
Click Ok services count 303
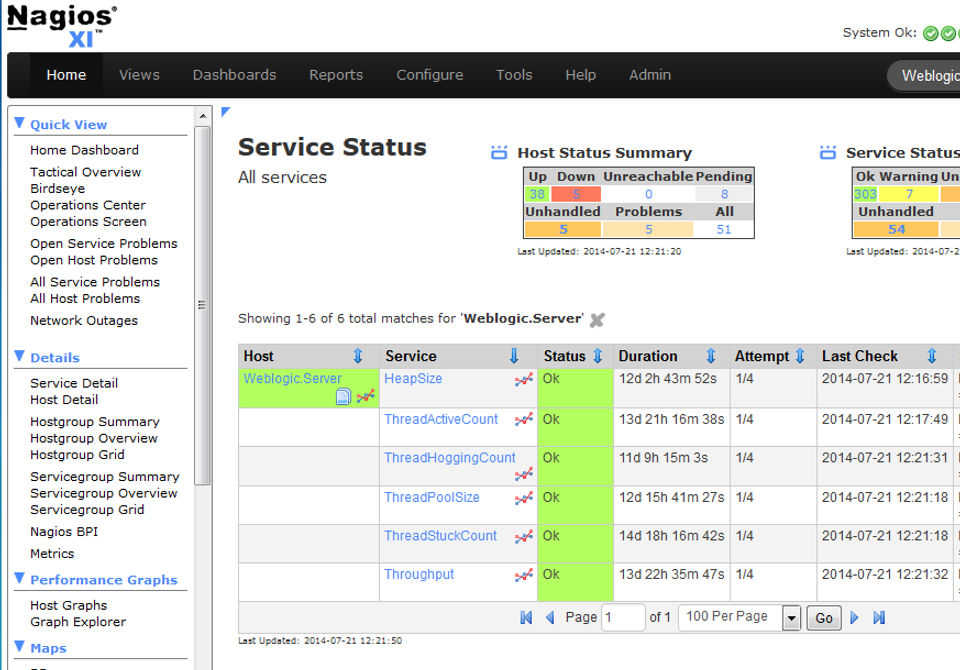(866, 194)
